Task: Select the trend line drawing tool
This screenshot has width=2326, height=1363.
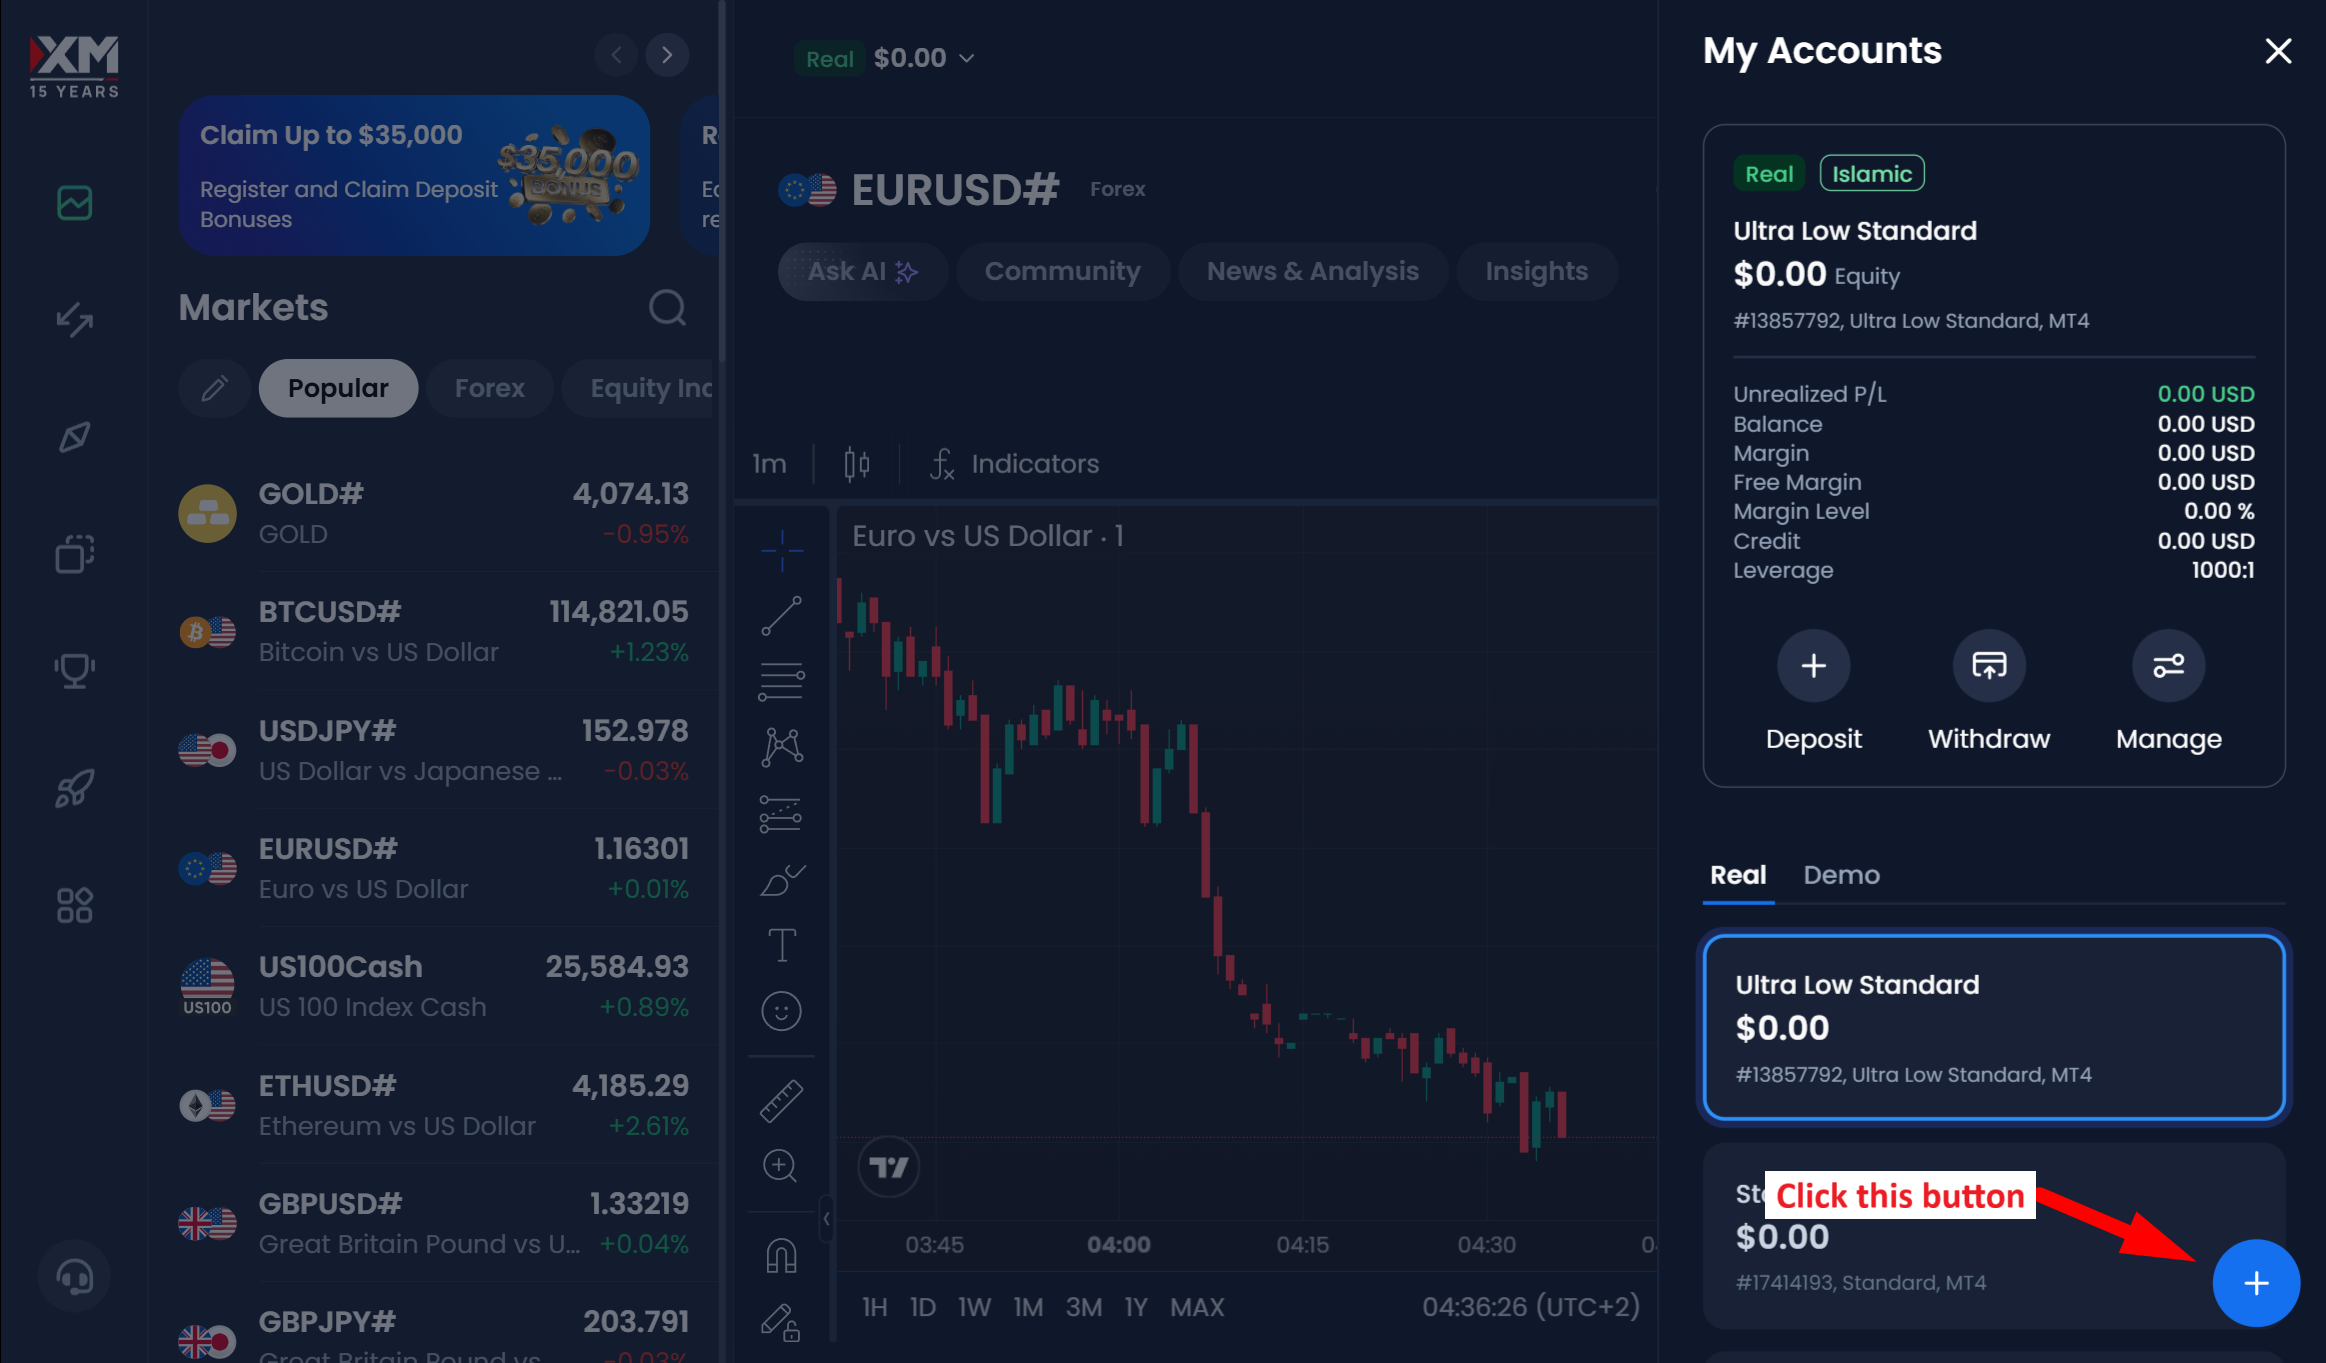Action: 781,616
